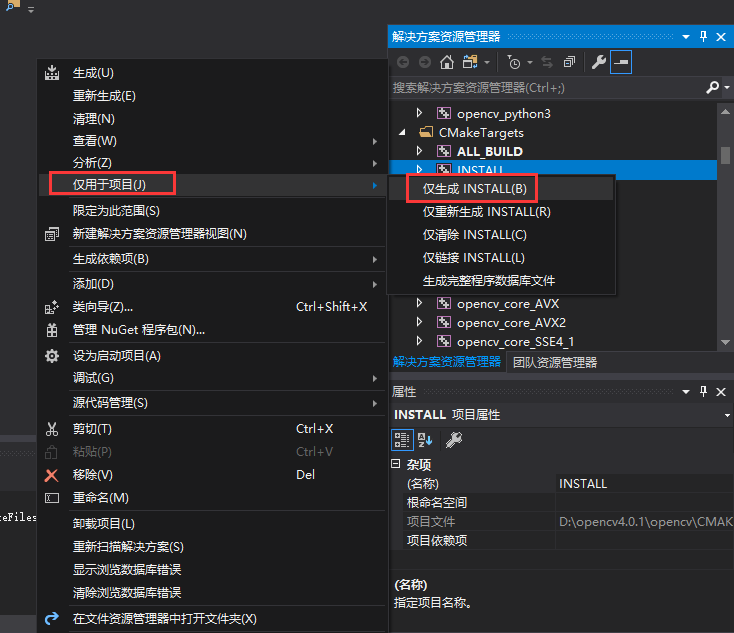The width and height of the screenshot is (734, 633).
Task: Choose 卸载项目(L) in context menu
Action: (212, 523)
